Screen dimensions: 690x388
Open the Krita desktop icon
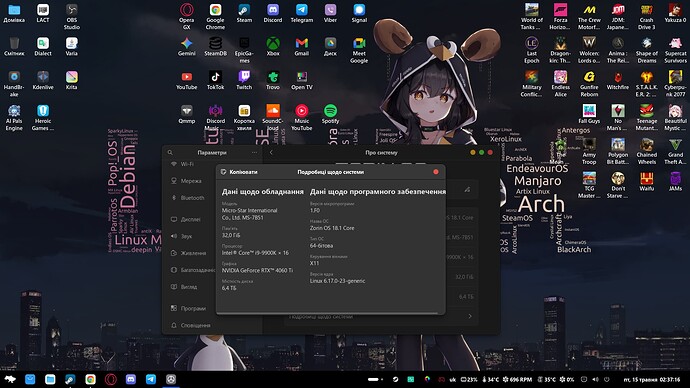72,81
